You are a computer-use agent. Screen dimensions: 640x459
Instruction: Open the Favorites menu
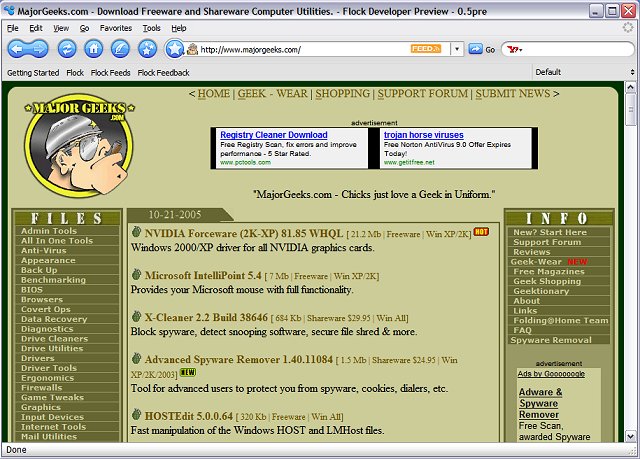(x=115, y=28)
